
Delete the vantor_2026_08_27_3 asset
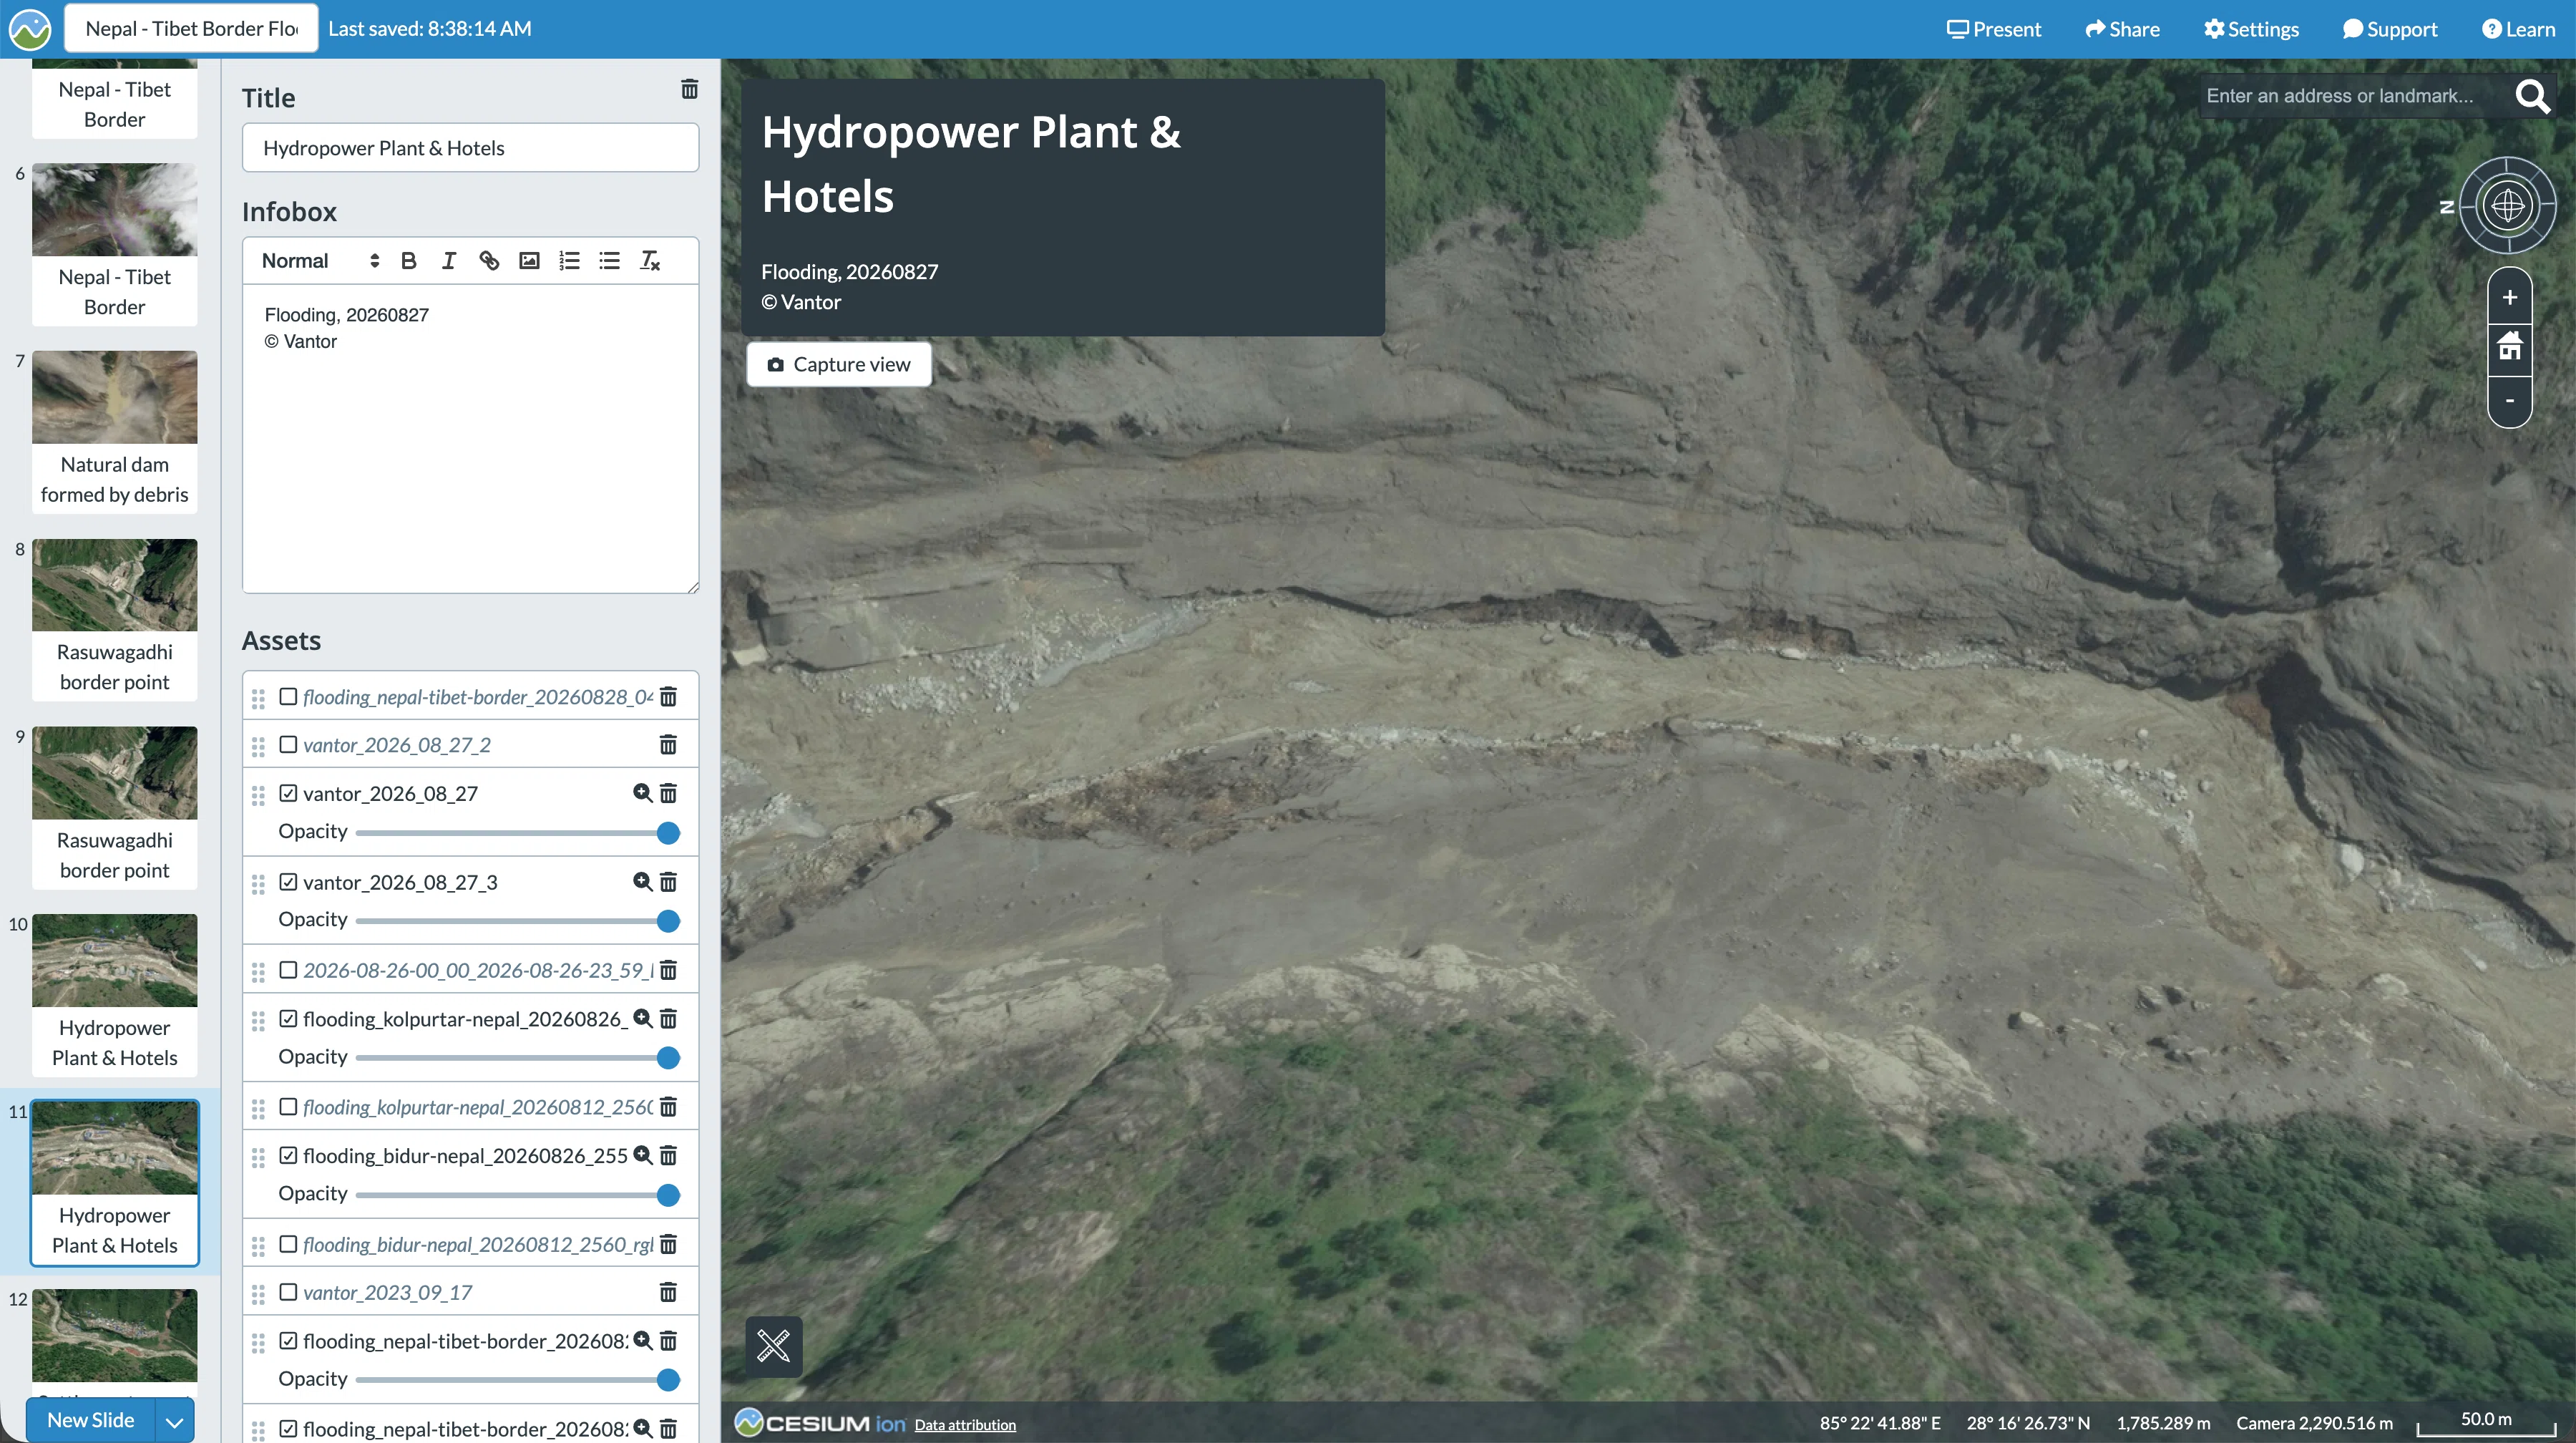pyautogui.click(x=668, y=882)
